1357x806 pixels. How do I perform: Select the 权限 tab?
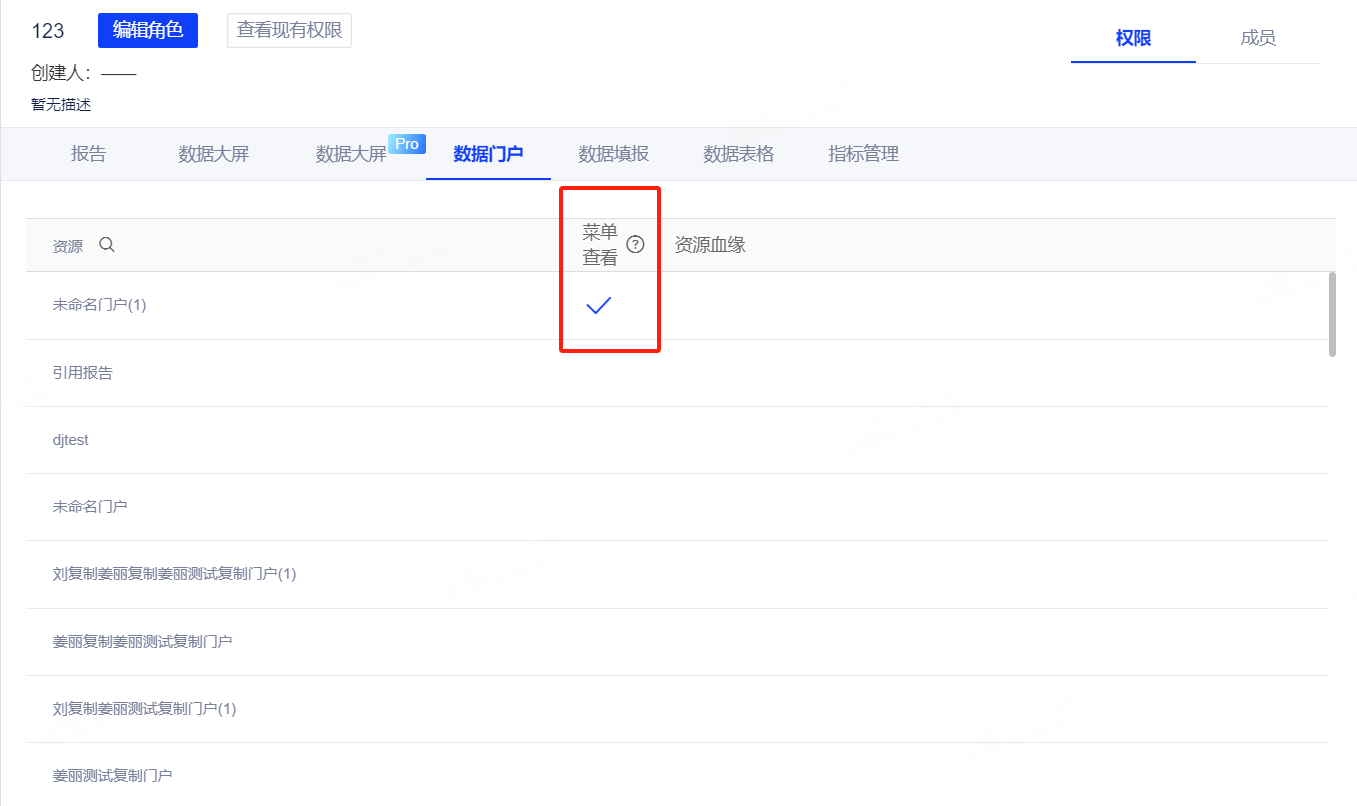[x=1133, y=39]
